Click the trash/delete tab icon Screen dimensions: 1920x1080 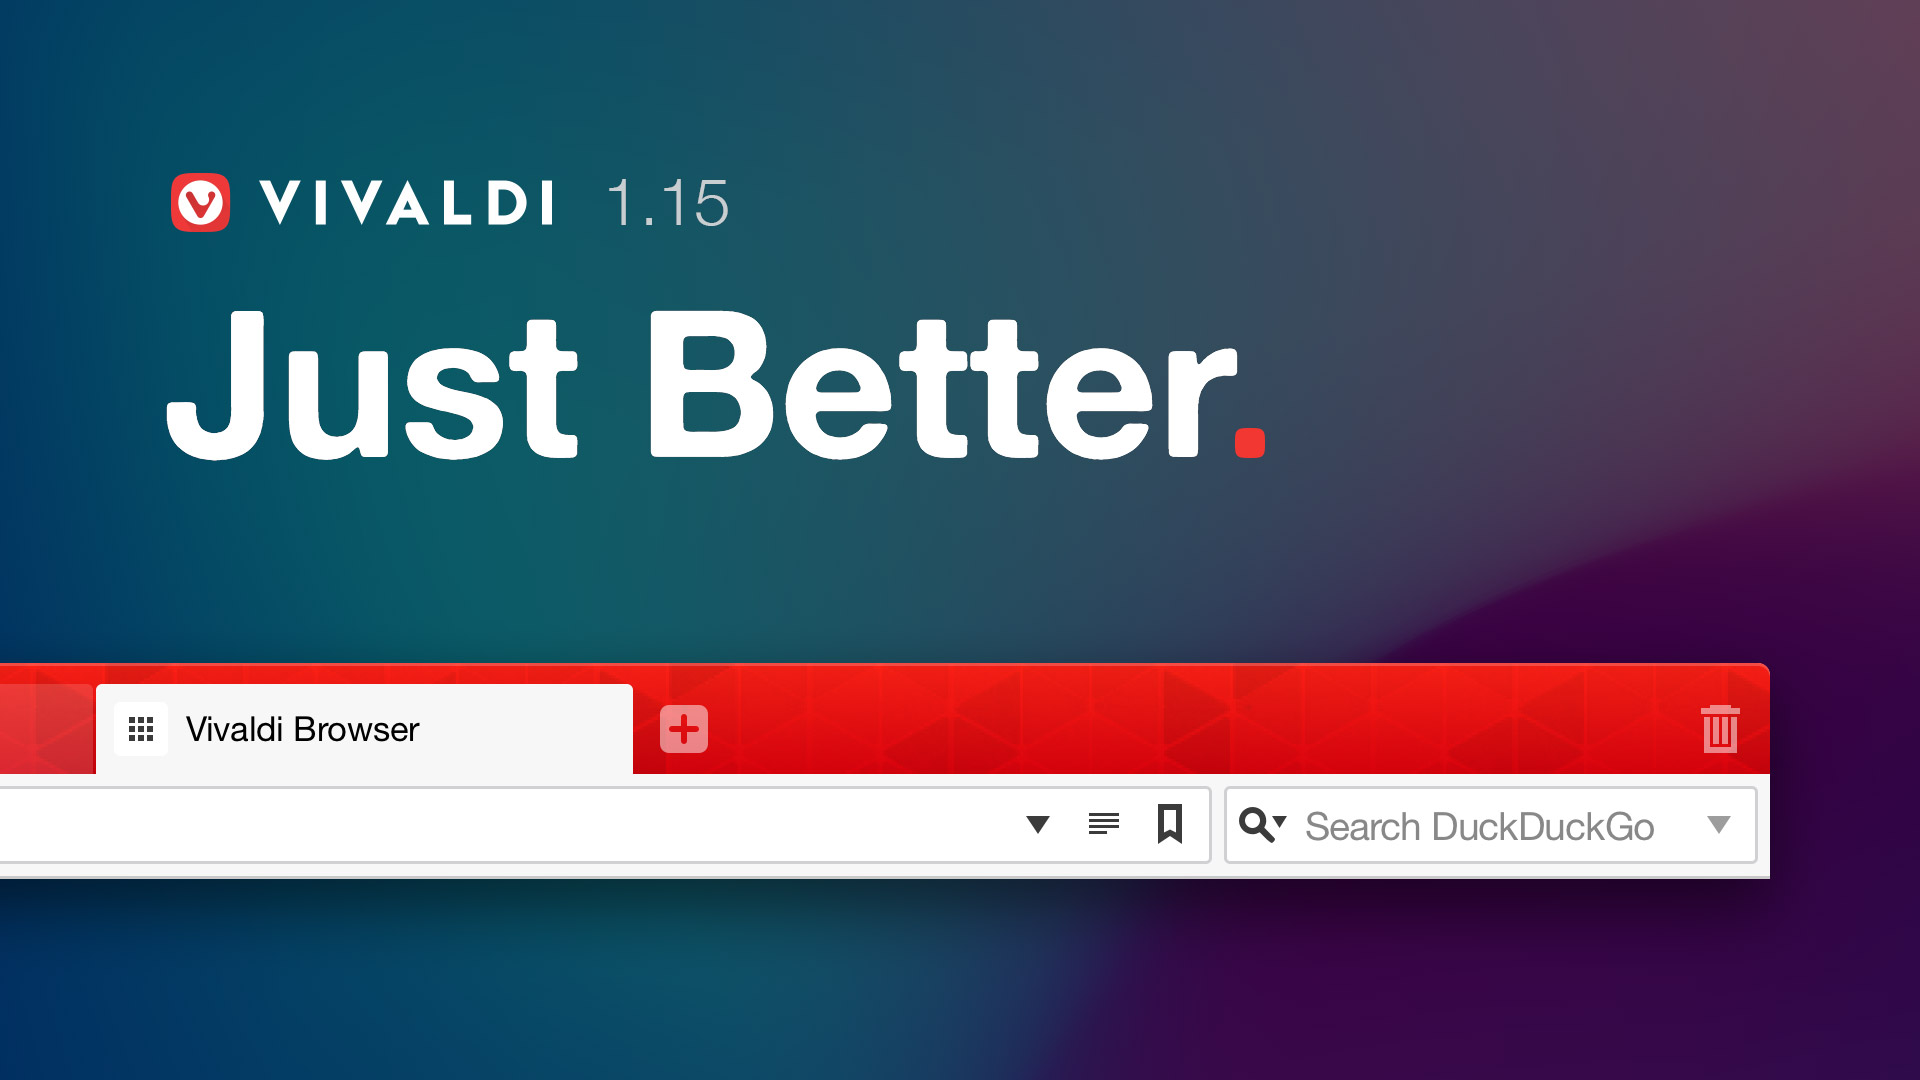1721,727
